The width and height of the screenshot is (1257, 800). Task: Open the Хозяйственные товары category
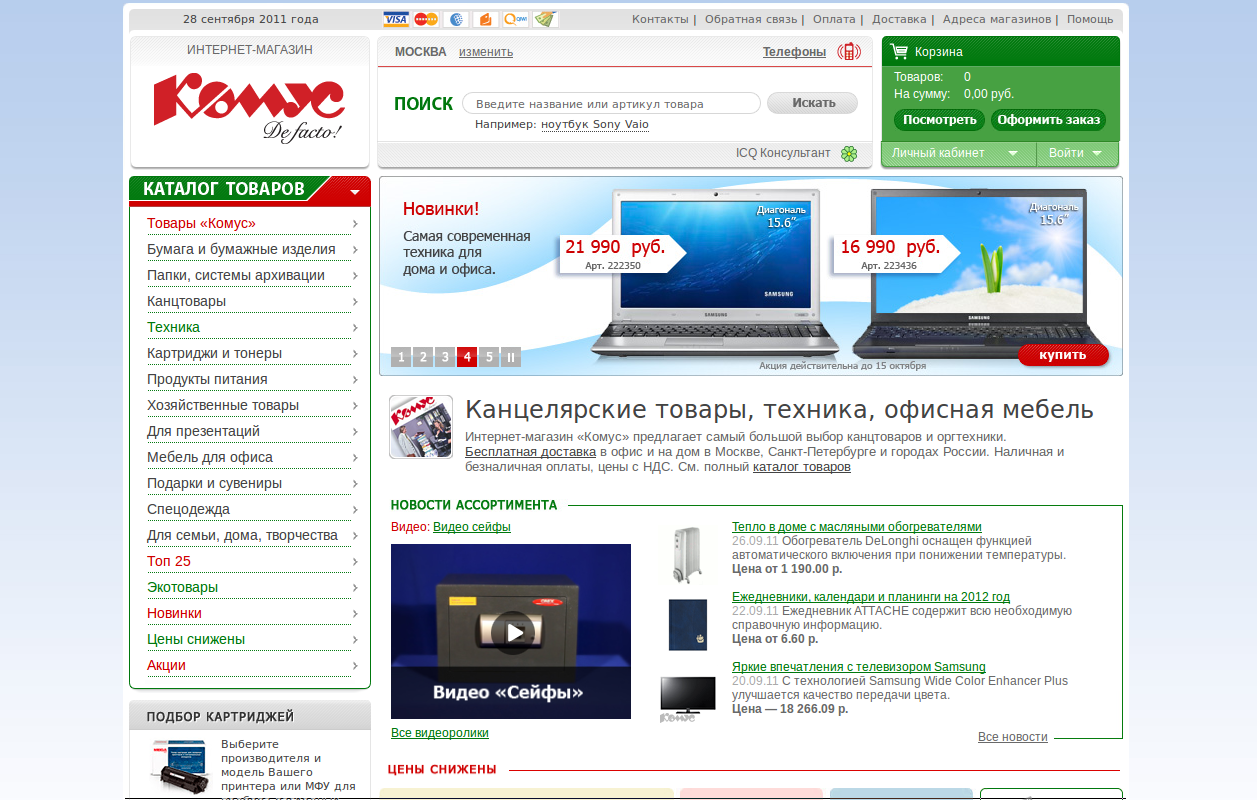(x=223, y=405)
